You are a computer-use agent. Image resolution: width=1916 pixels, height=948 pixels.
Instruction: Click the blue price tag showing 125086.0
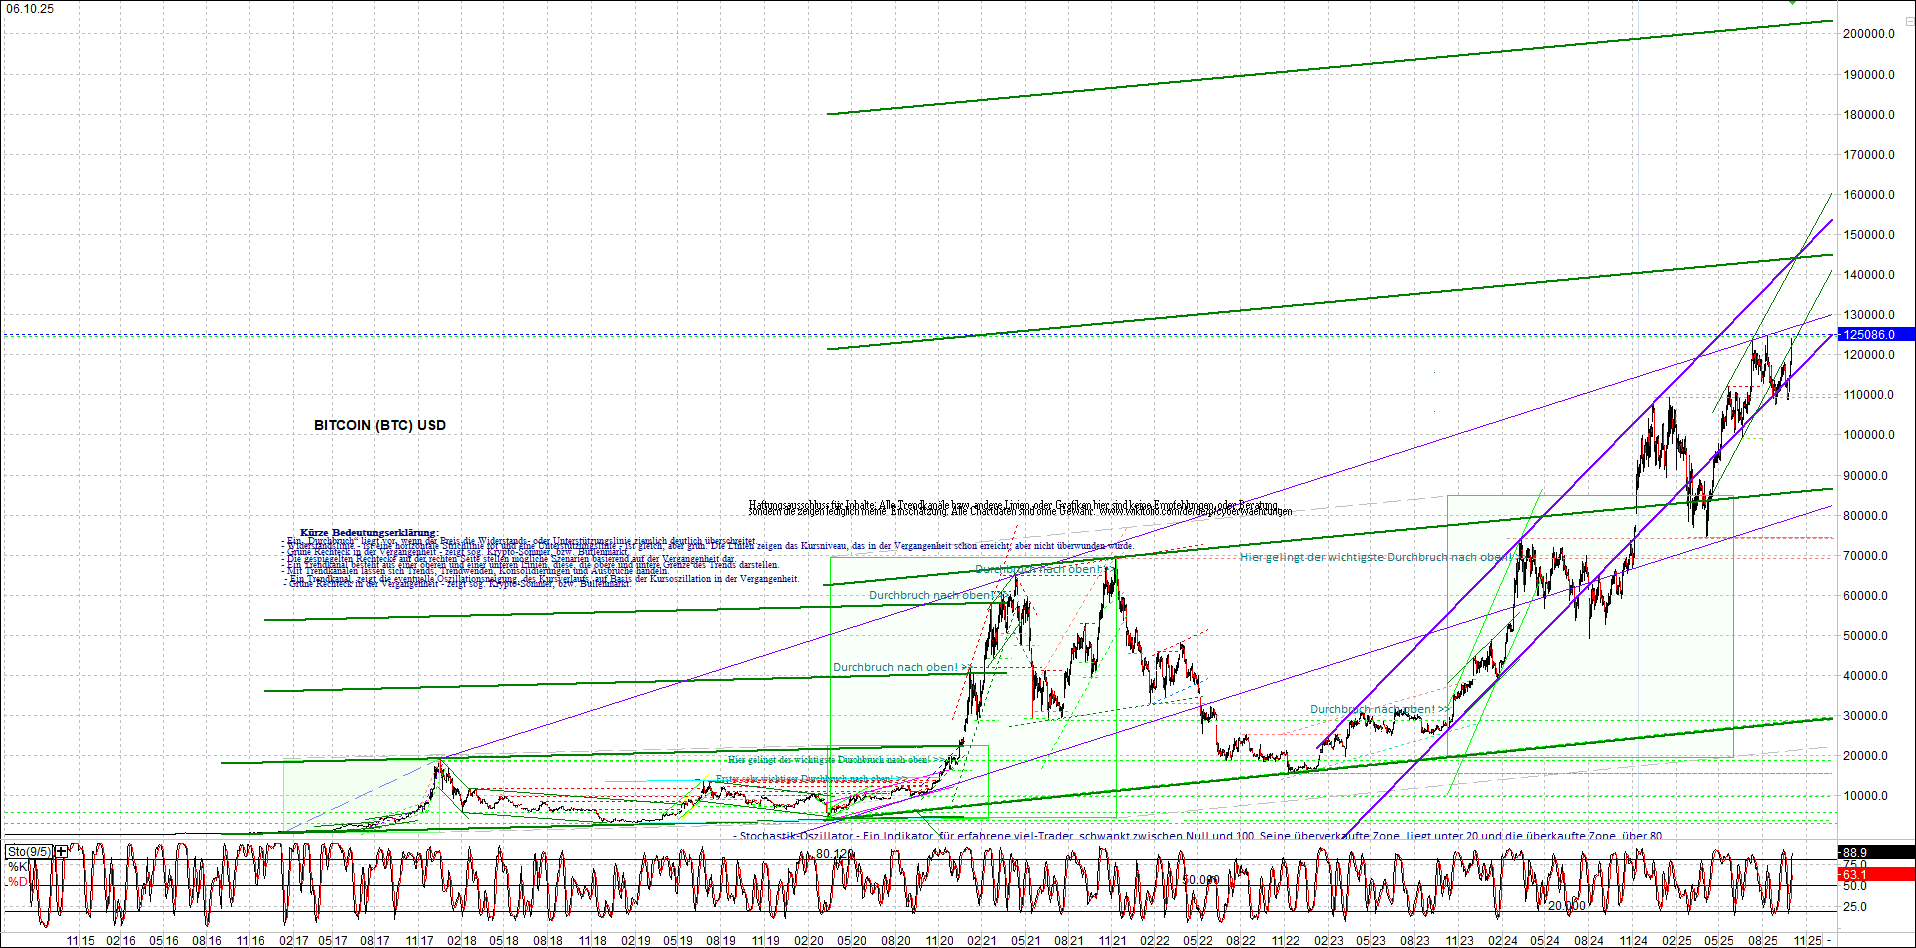1873,335
